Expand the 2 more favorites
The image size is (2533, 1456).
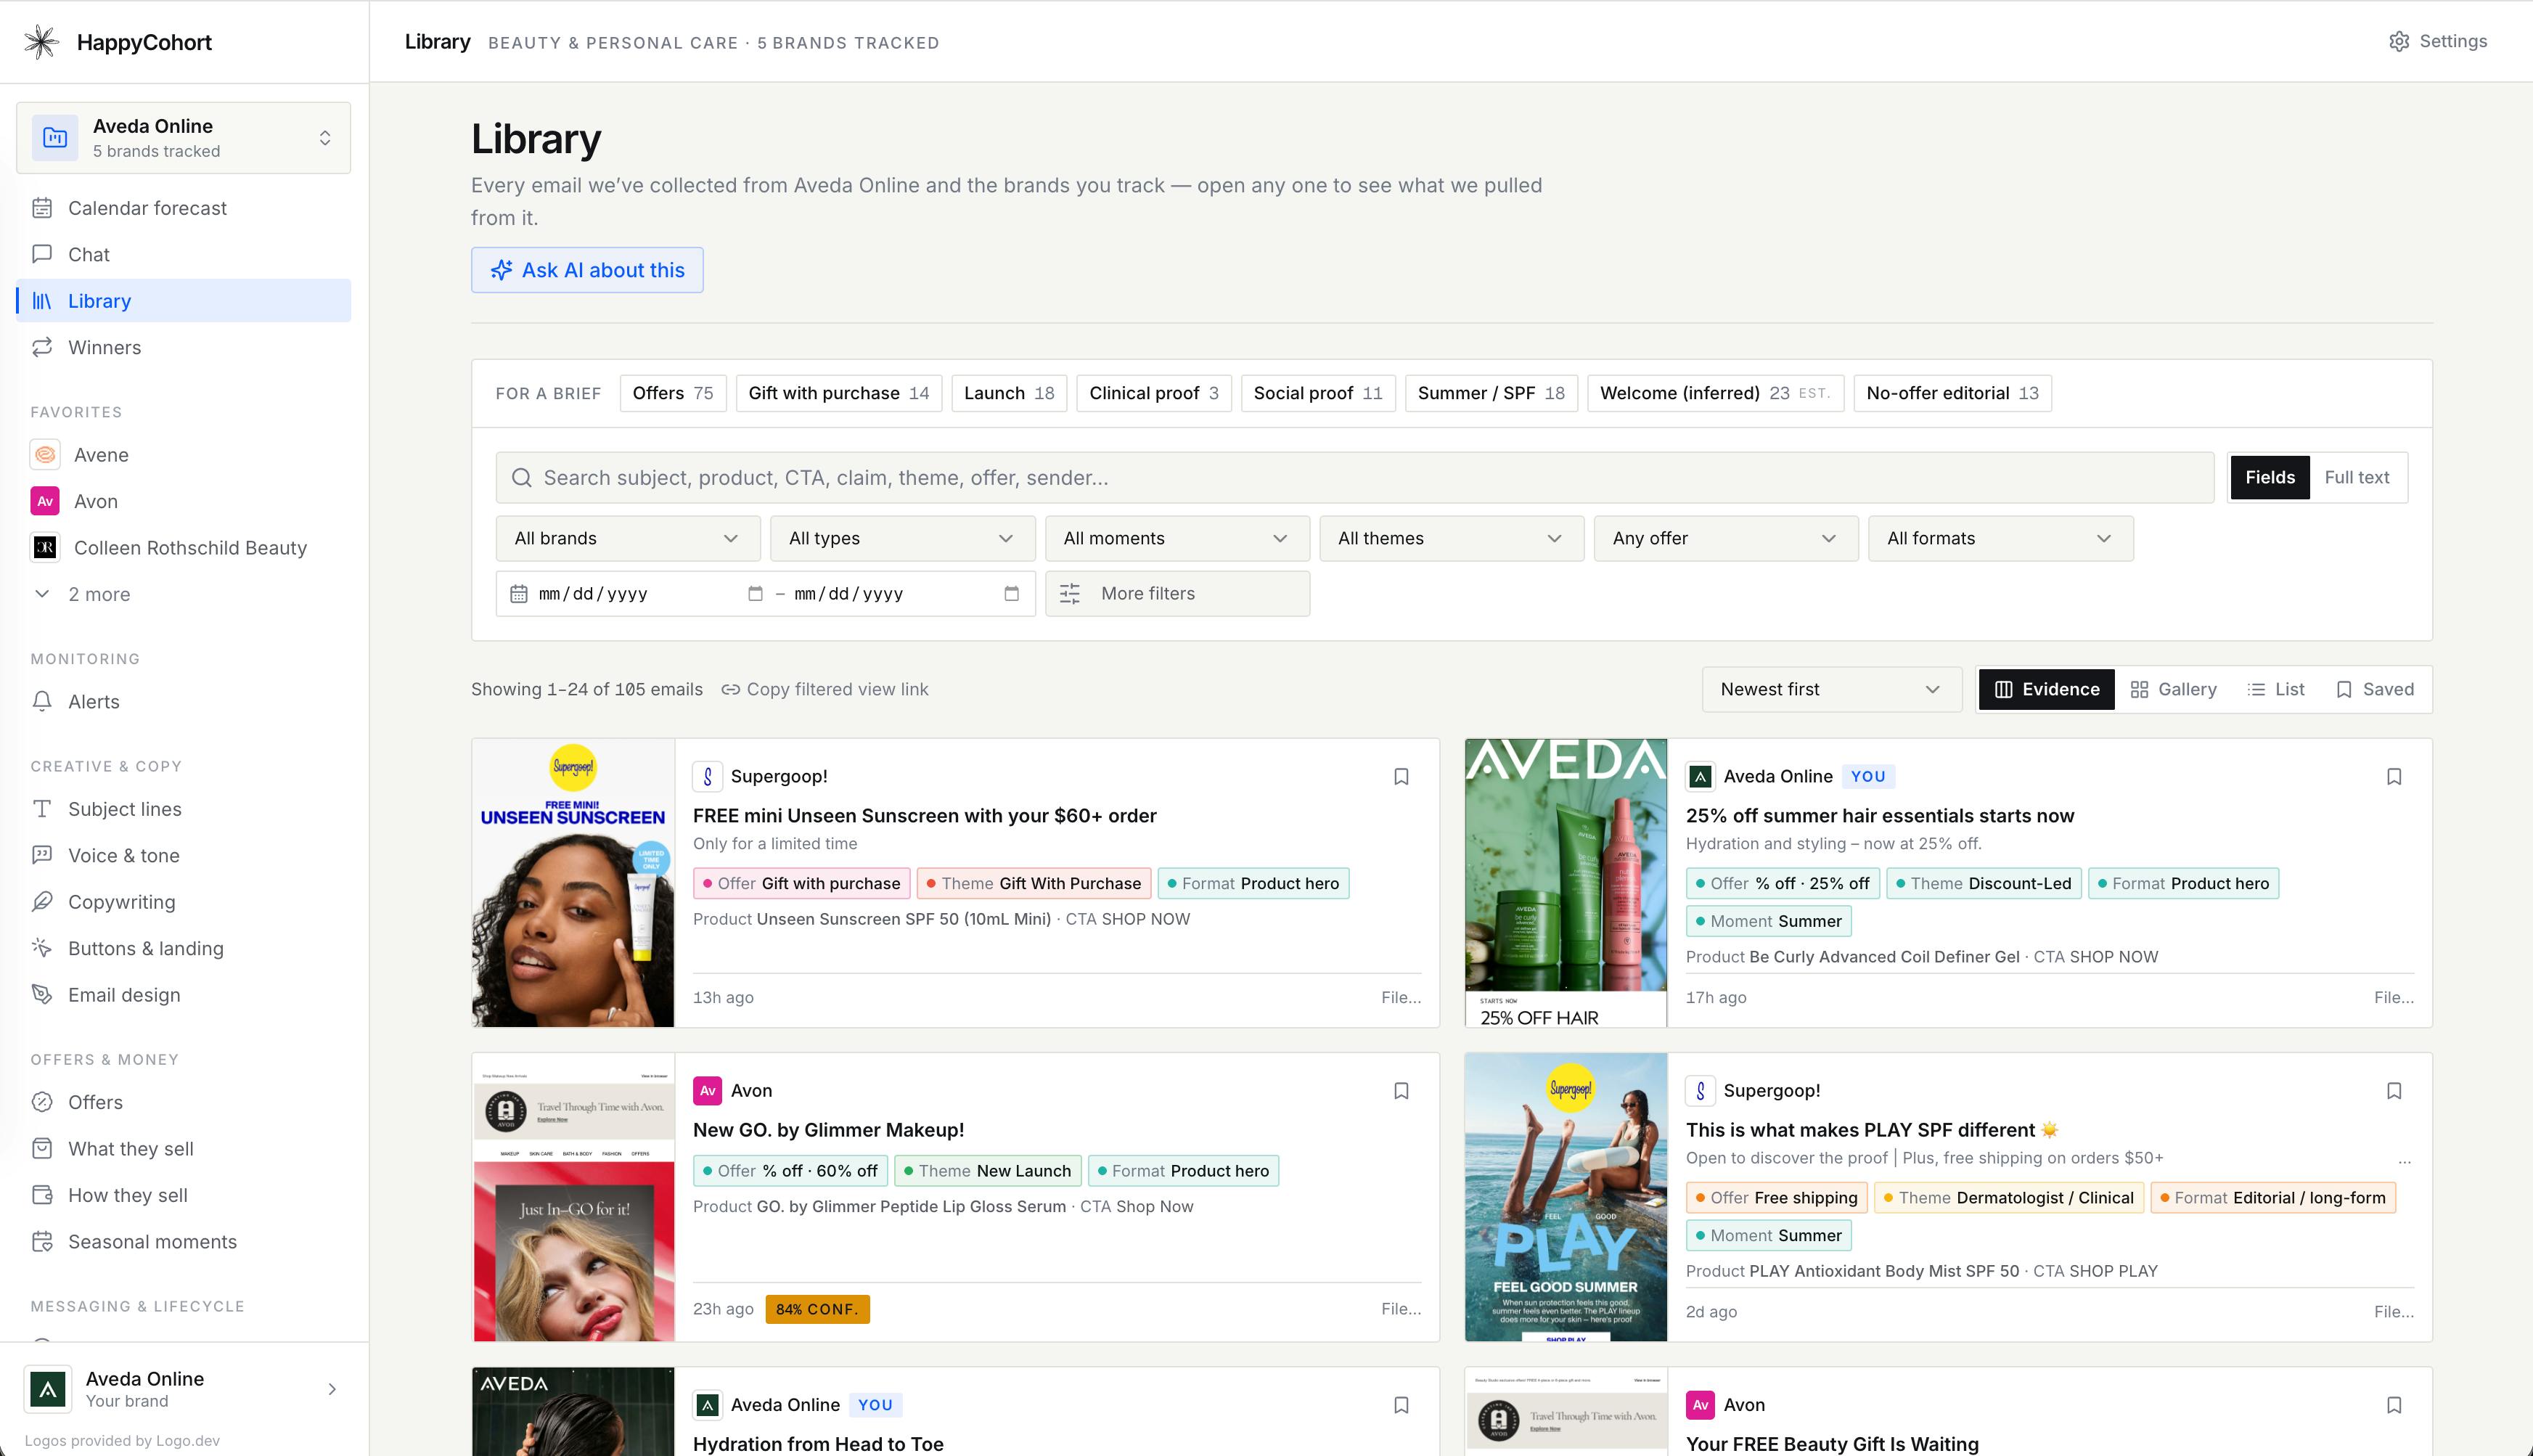coord(184,594)
